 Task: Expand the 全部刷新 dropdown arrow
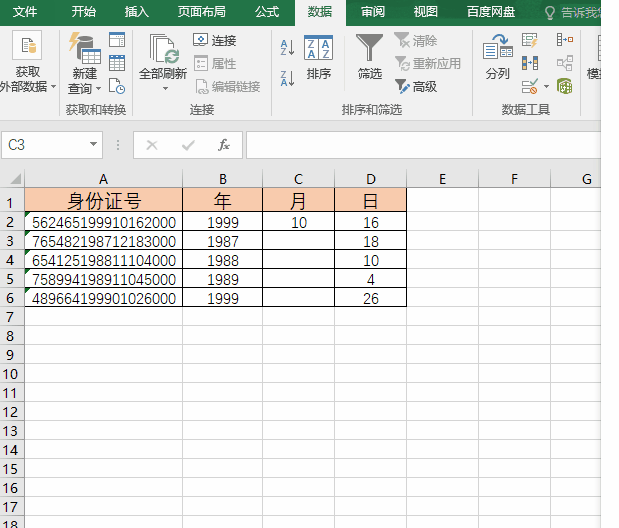(165, 88)
